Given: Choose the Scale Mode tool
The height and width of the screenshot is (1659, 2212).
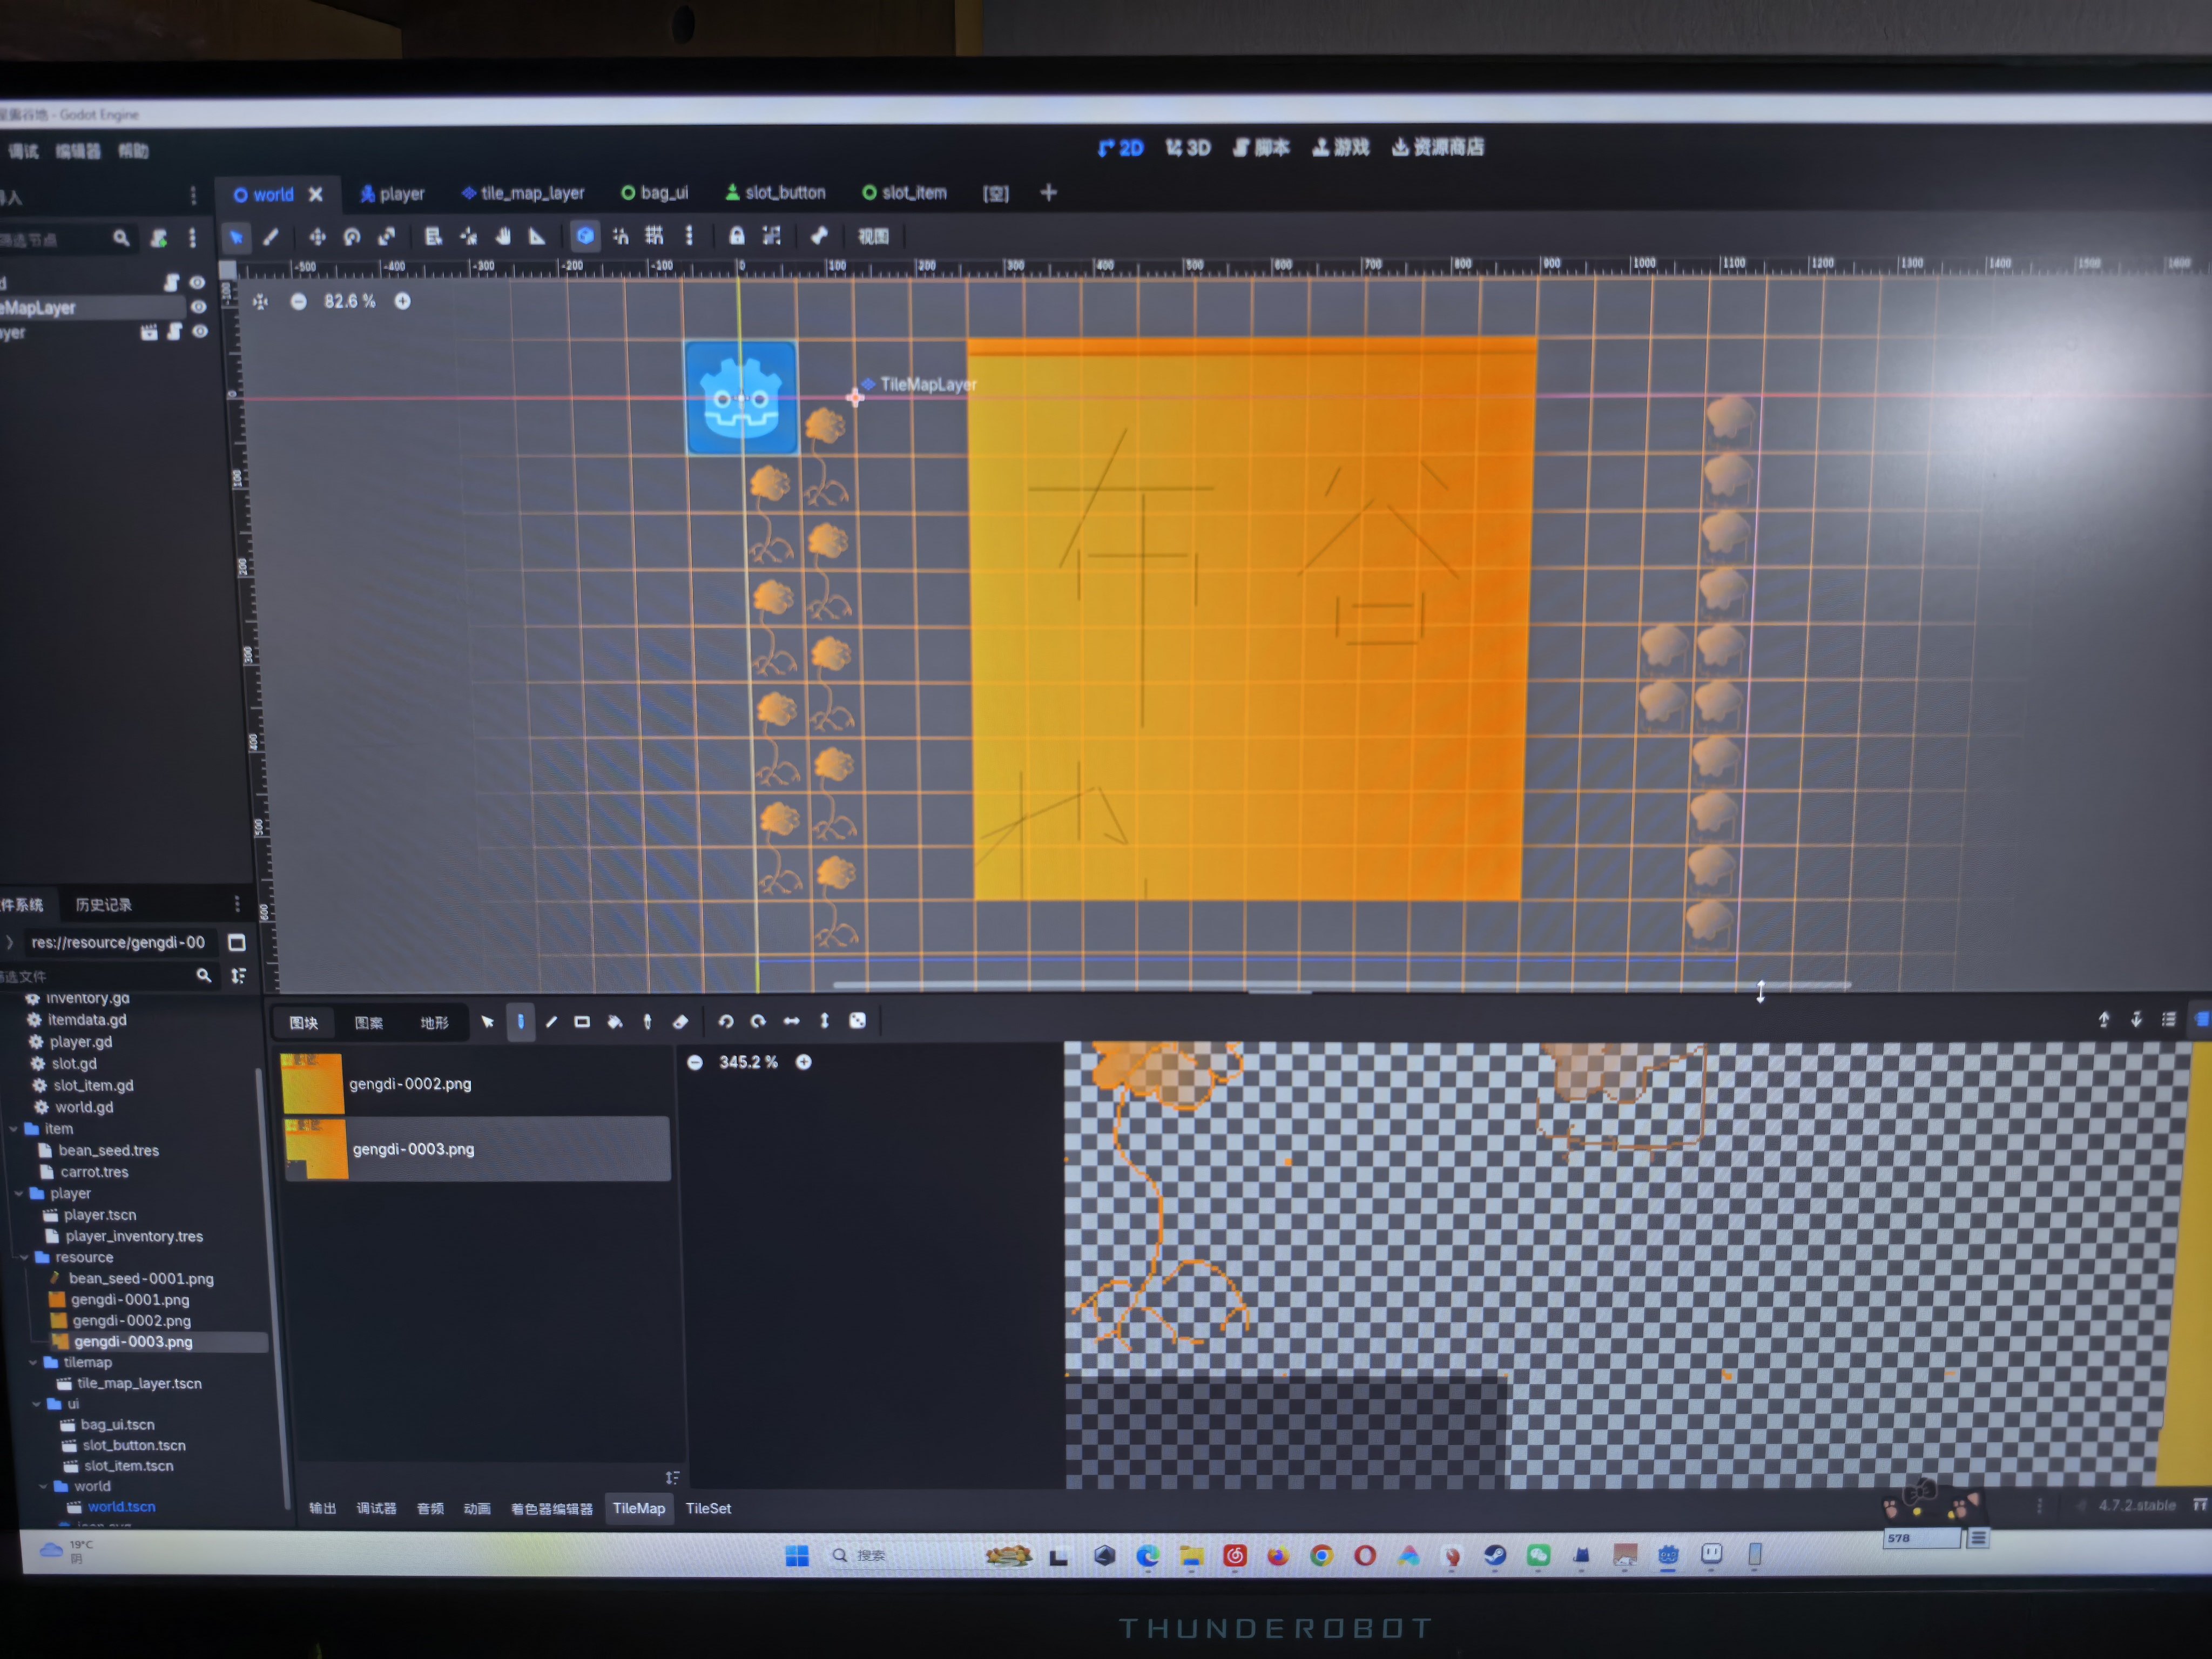Looking at the screenshot, I should coord(387,237).
